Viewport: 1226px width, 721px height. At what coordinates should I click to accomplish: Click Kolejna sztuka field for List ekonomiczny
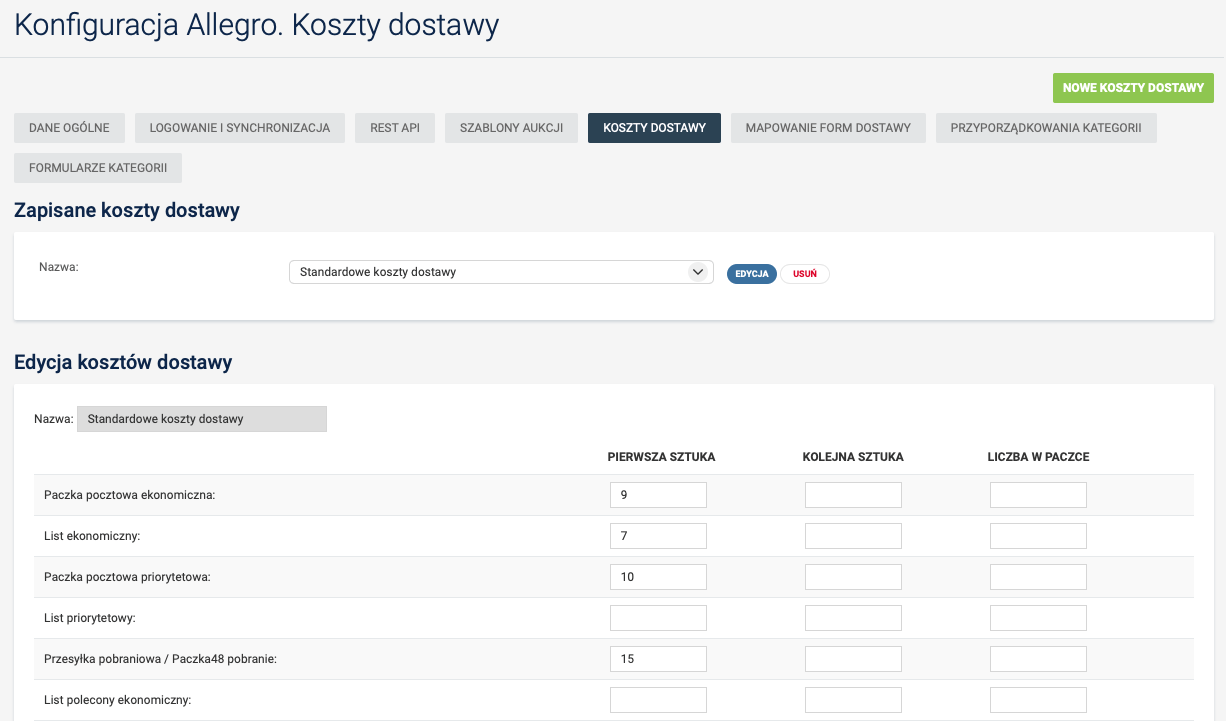(x=853, y=536)
